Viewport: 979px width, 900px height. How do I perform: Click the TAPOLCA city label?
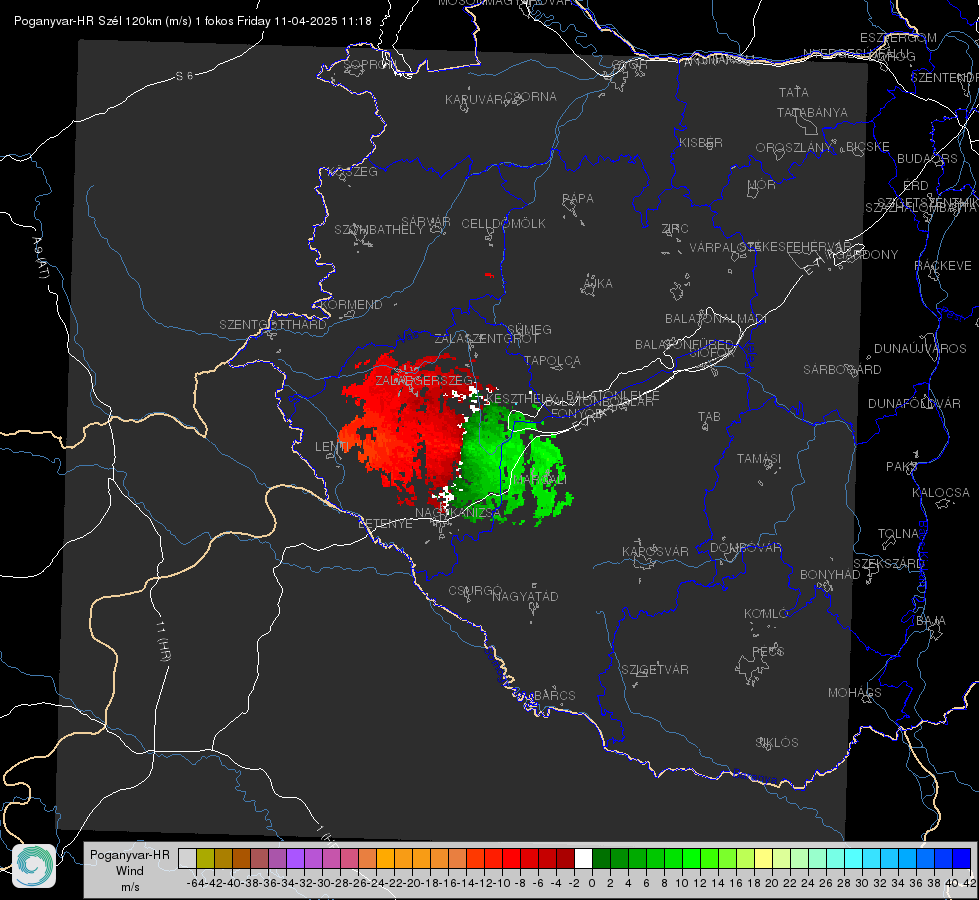[552, 361]
